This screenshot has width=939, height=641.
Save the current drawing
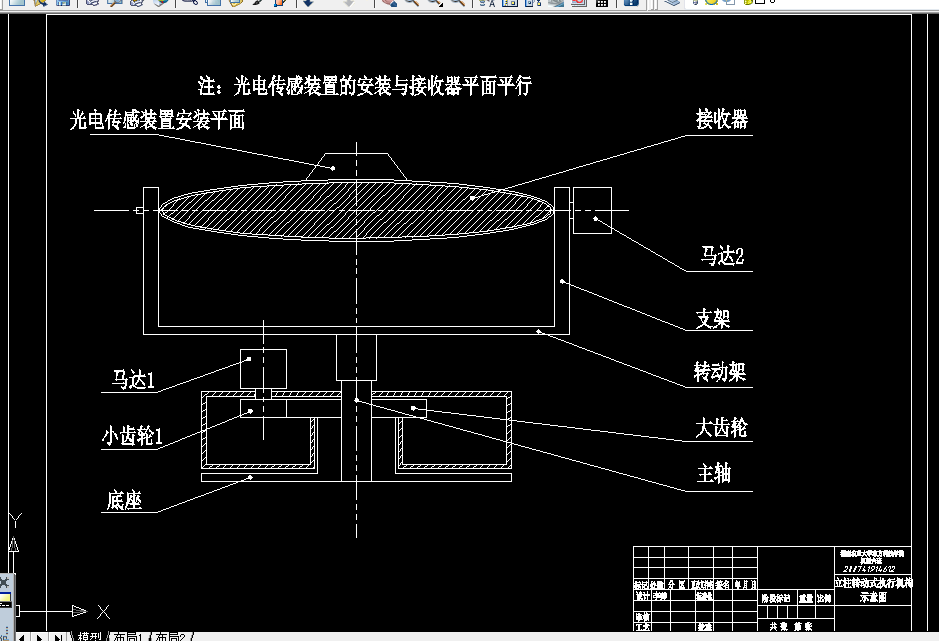(62, 4)
